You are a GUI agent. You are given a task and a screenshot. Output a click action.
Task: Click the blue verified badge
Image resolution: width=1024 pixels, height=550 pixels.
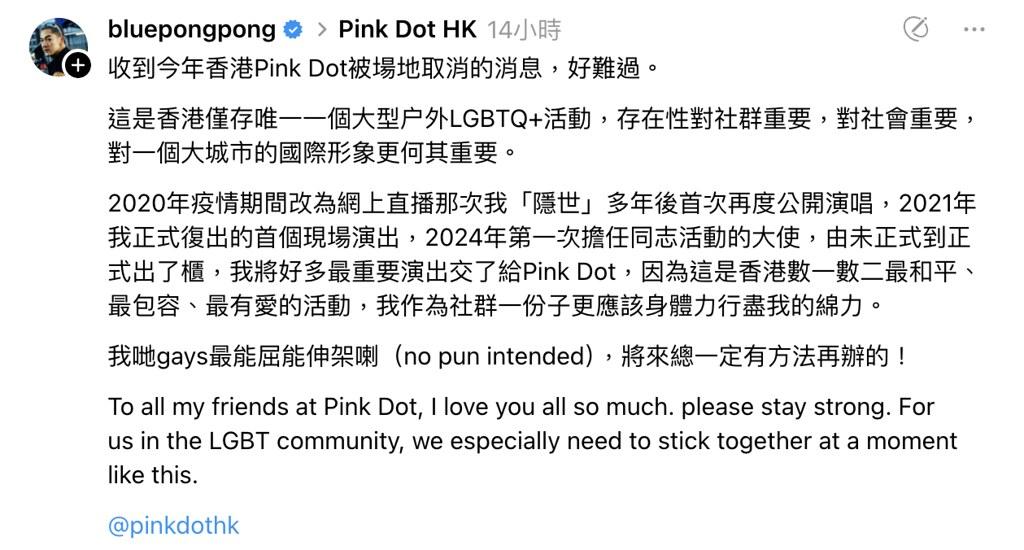click(293, 30)
